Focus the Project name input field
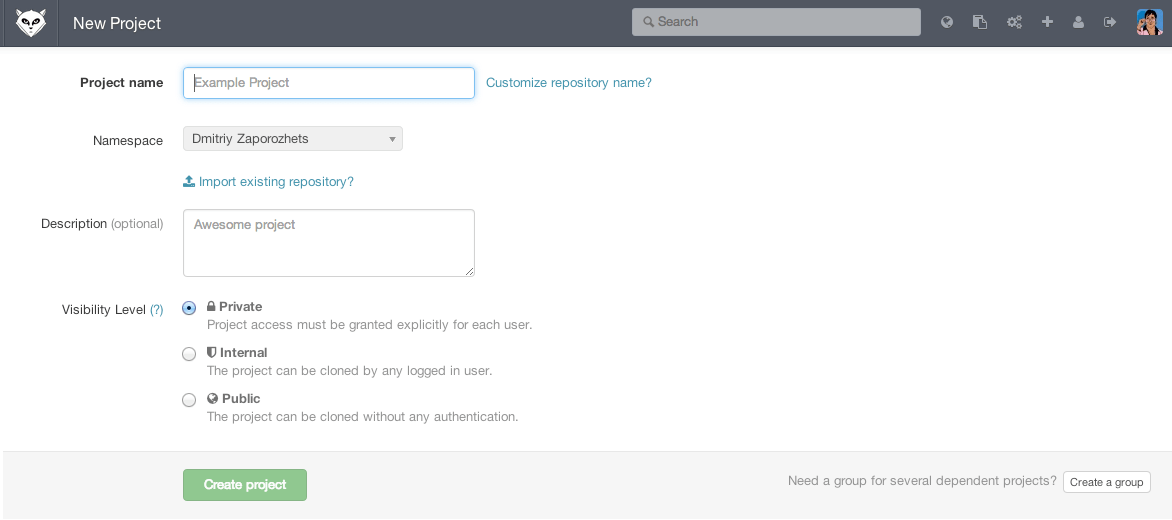This screenshot has height=520, width=1172. coord(328,83)
